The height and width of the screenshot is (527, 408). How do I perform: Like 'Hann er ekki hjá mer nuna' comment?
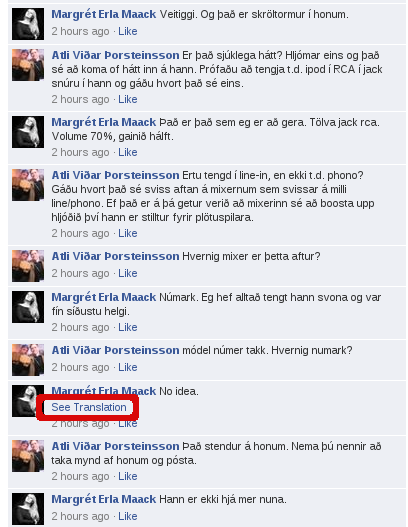(x=128, y=516)
